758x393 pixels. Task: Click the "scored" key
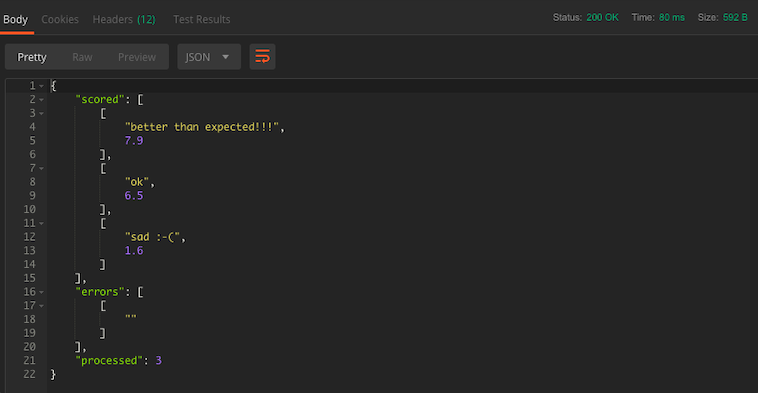(x=100, y=100)
